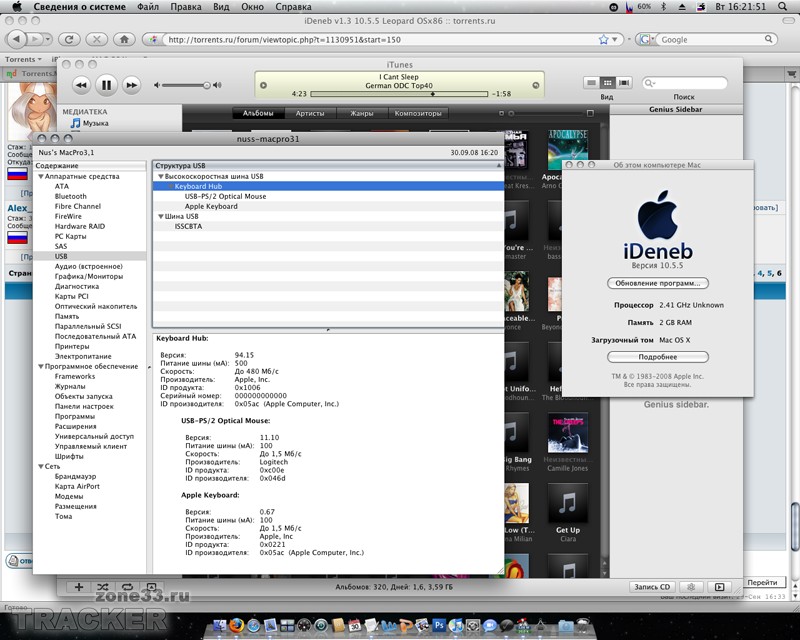Screen dimensions: 800x640
Task: Click the eject icon in menu bar
Action: (682, 7)
